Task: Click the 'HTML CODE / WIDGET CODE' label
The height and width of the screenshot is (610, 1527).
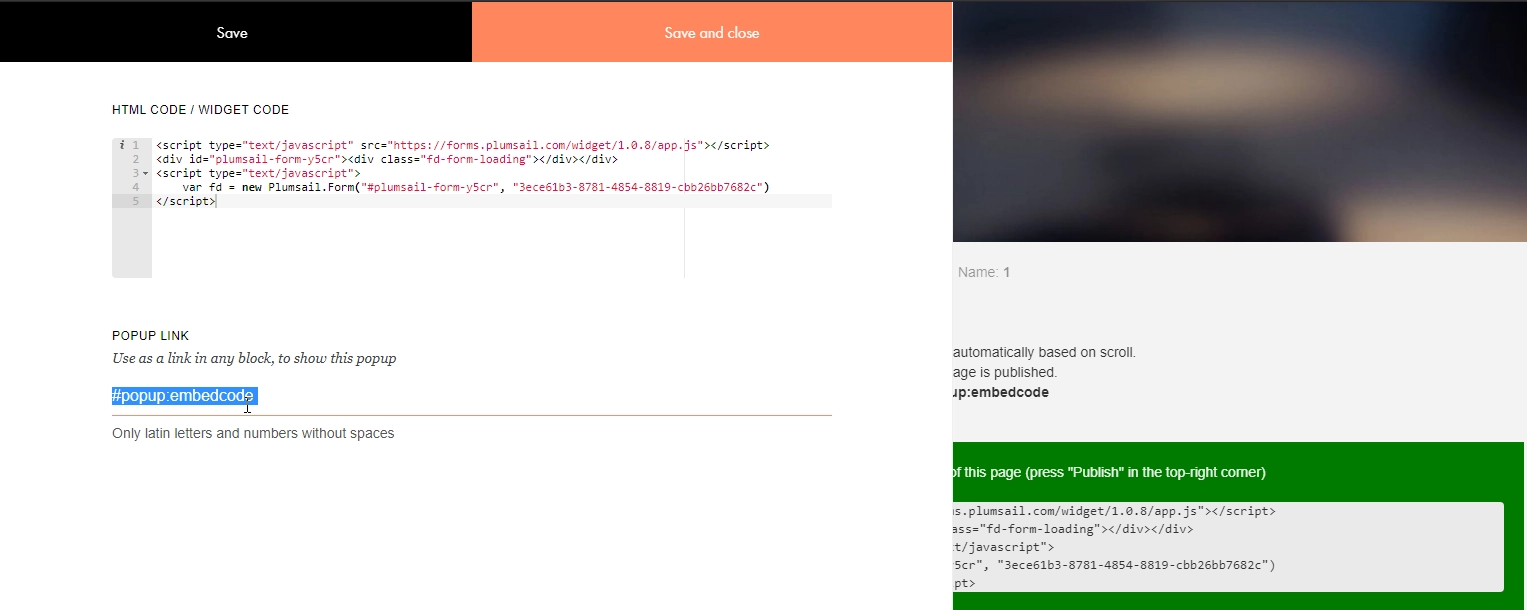Action: point(201,110)
